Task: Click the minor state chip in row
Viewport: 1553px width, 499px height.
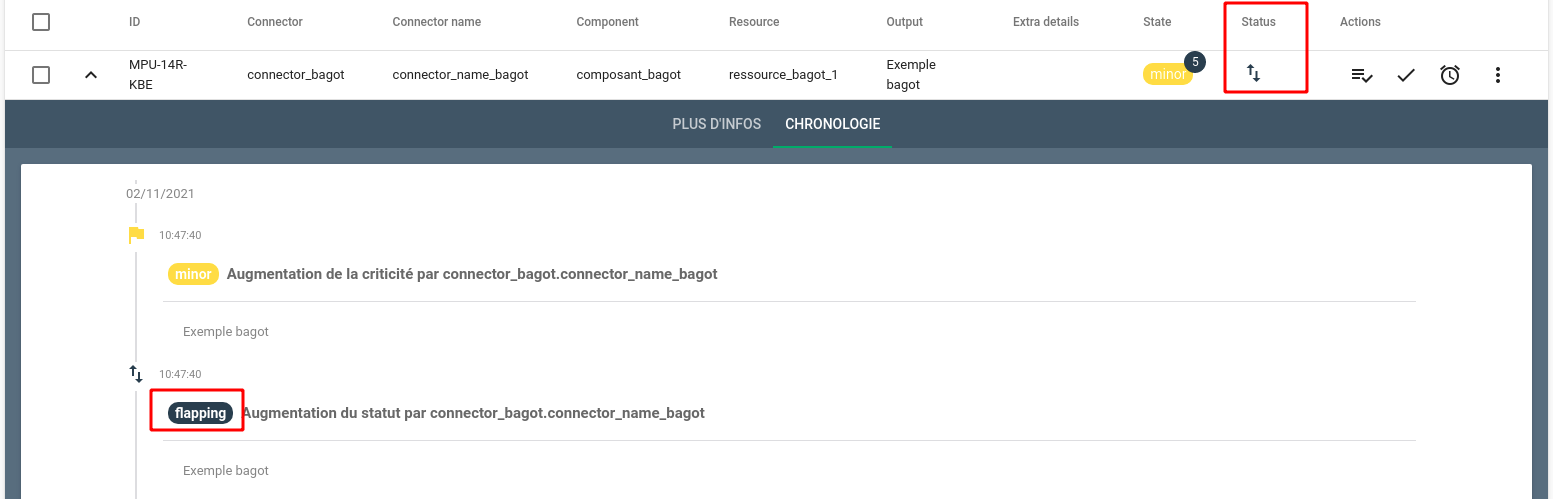Action: click(1167, 75)
